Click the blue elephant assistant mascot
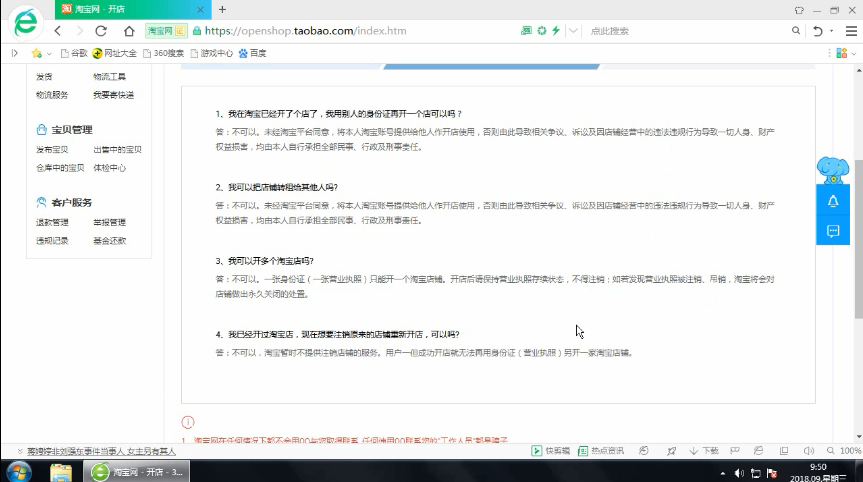863x482 pixels. [x=833, y=169]
